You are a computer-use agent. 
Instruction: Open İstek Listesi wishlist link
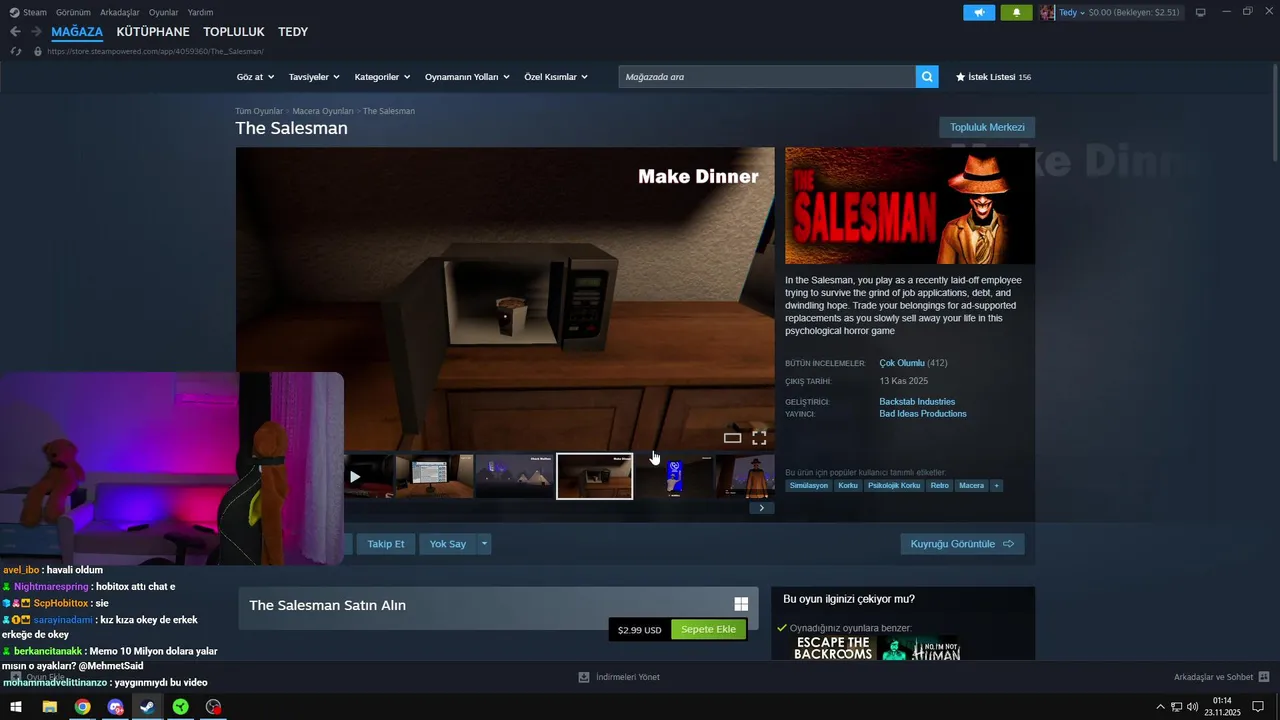click(x=993, y=77)
